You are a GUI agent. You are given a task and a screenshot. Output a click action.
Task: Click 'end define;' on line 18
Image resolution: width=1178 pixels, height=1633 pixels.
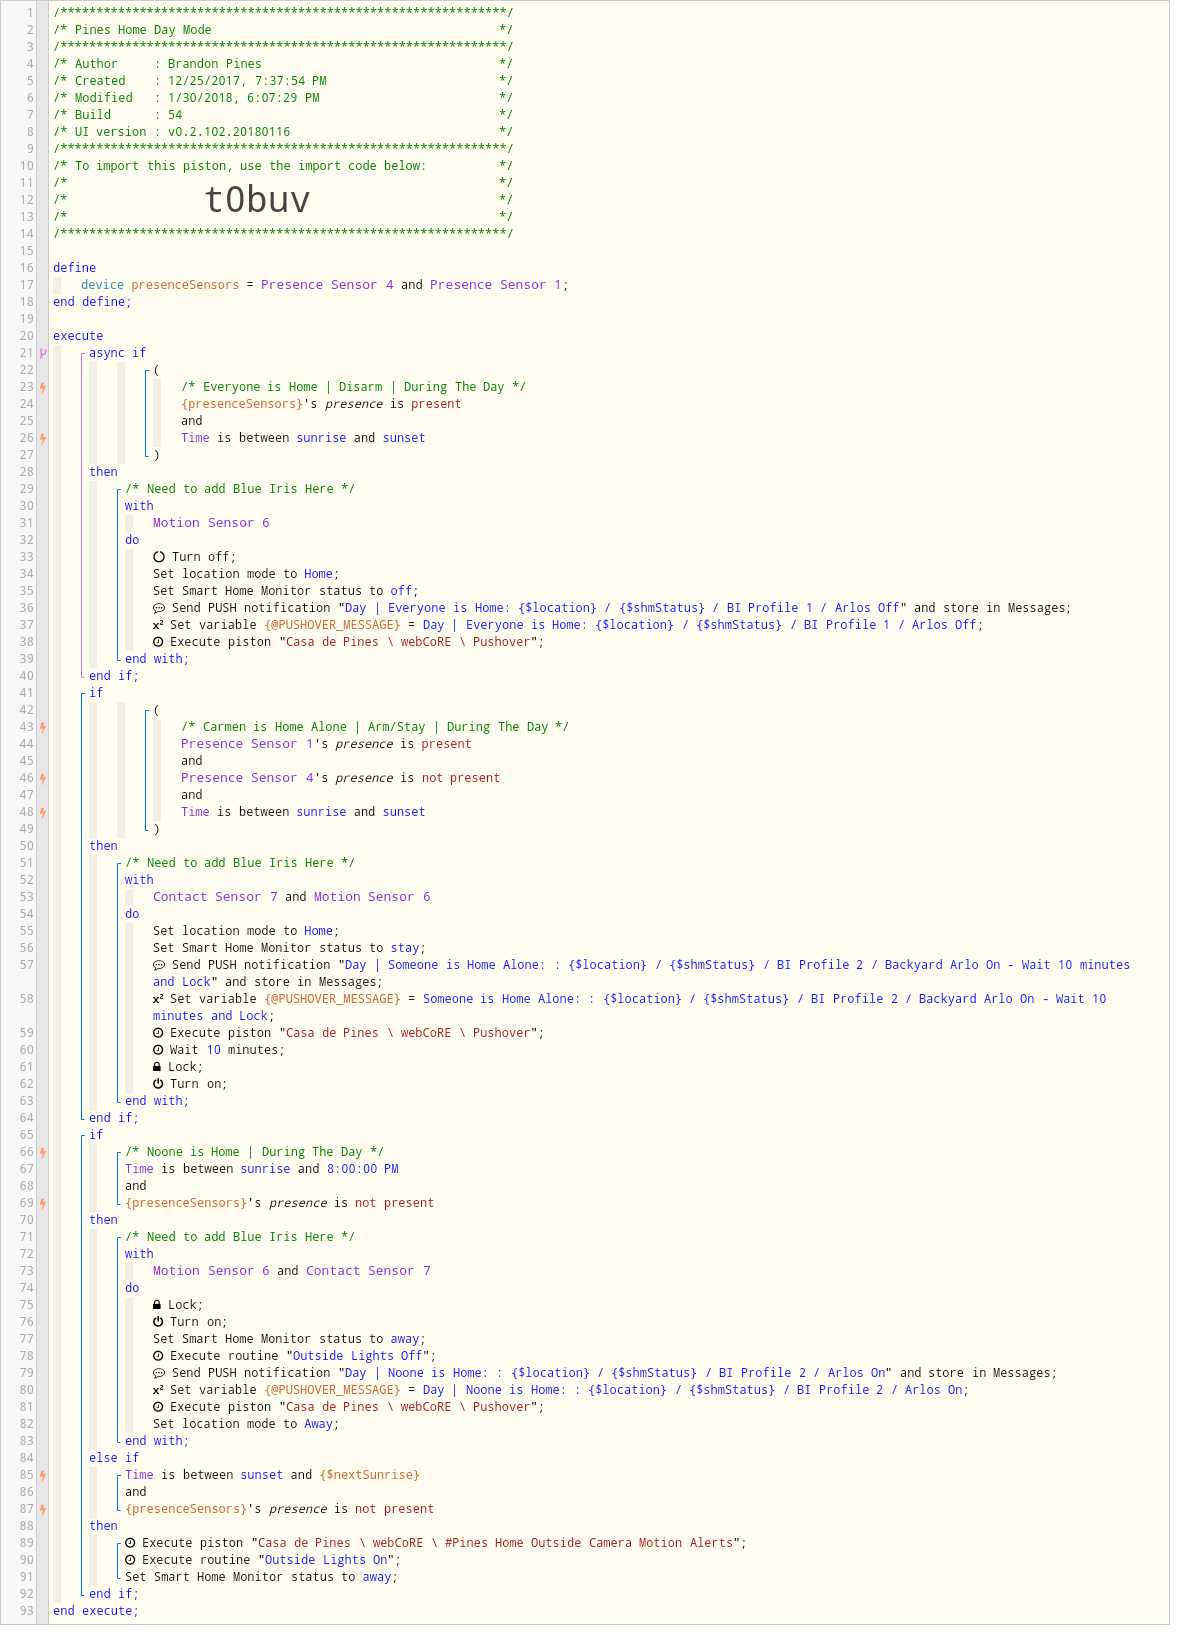[x=92, y=302]
